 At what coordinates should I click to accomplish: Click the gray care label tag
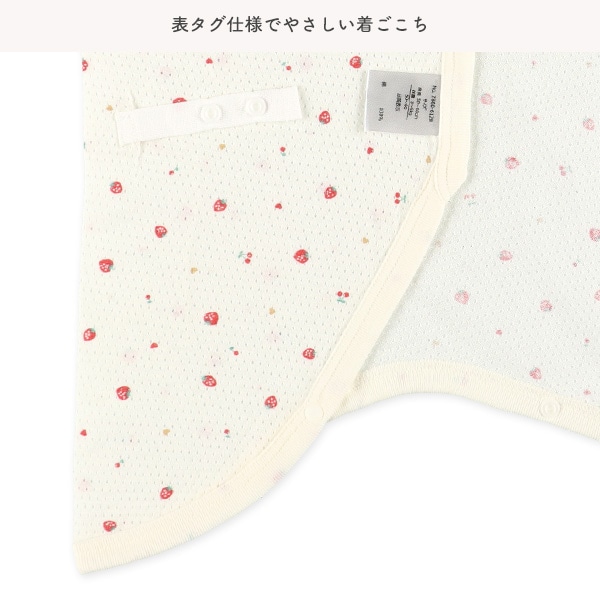(403, 102)
